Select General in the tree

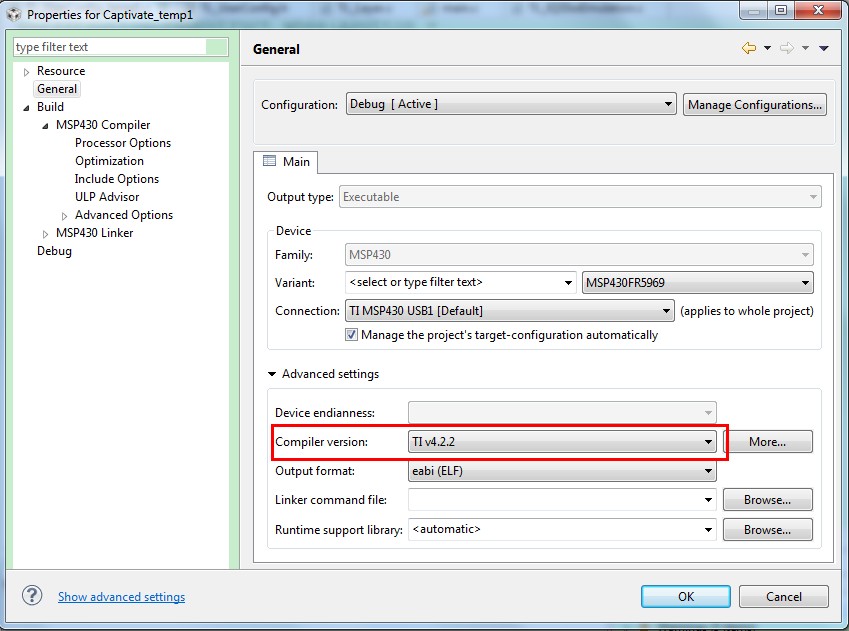pyautogui.click(x=57, y=89)
